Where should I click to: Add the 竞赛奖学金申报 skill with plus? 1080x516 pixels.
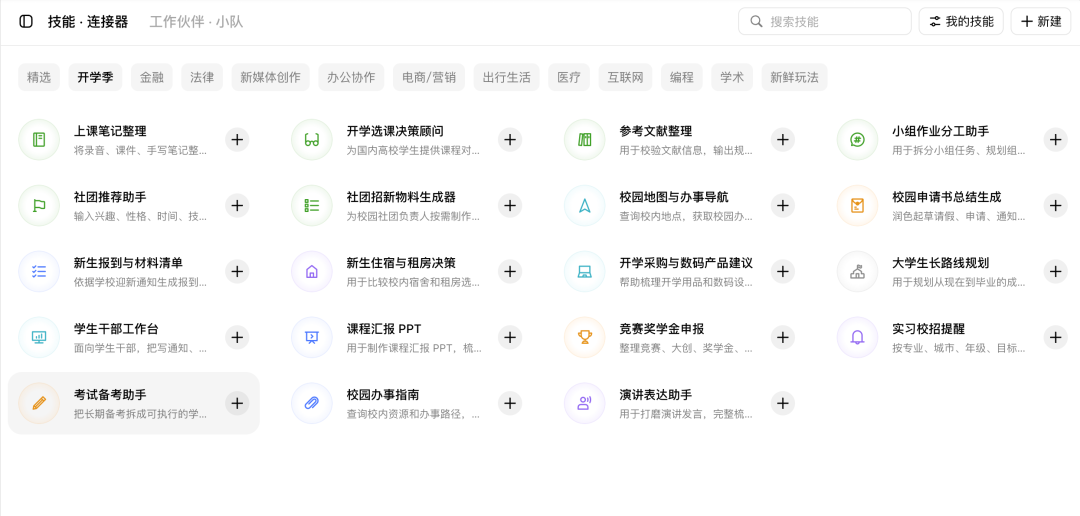point(782,338)
